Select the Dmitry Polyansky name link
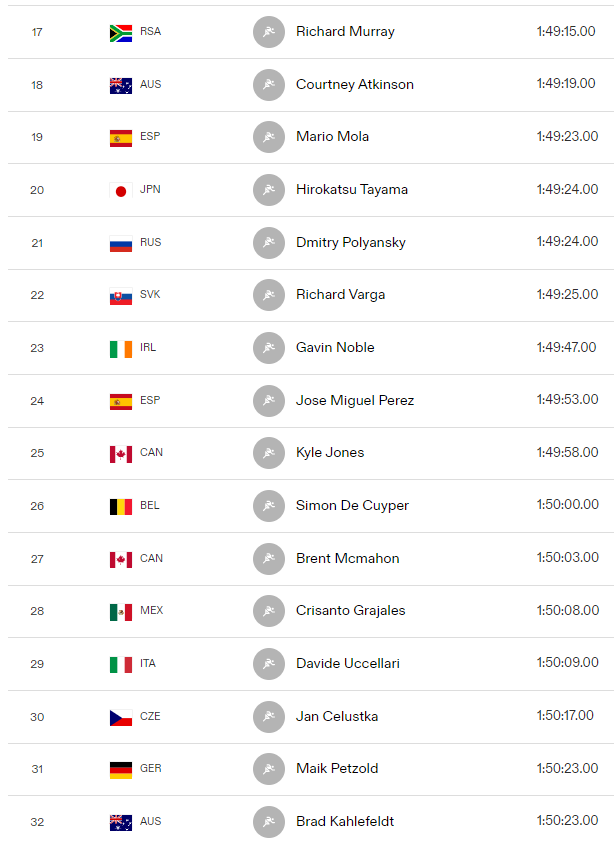Screen dimensions: 614x847 pos(350,243)
